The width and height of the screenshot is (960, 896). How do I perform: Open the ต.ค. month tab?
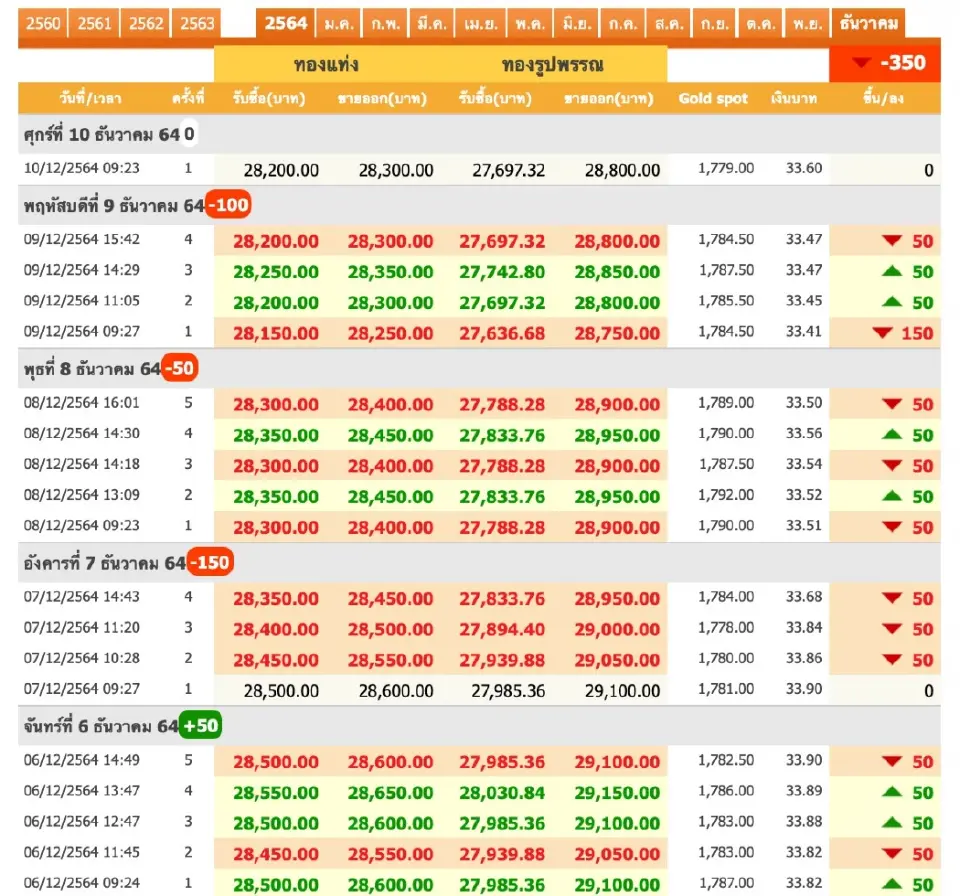[761, 24]
